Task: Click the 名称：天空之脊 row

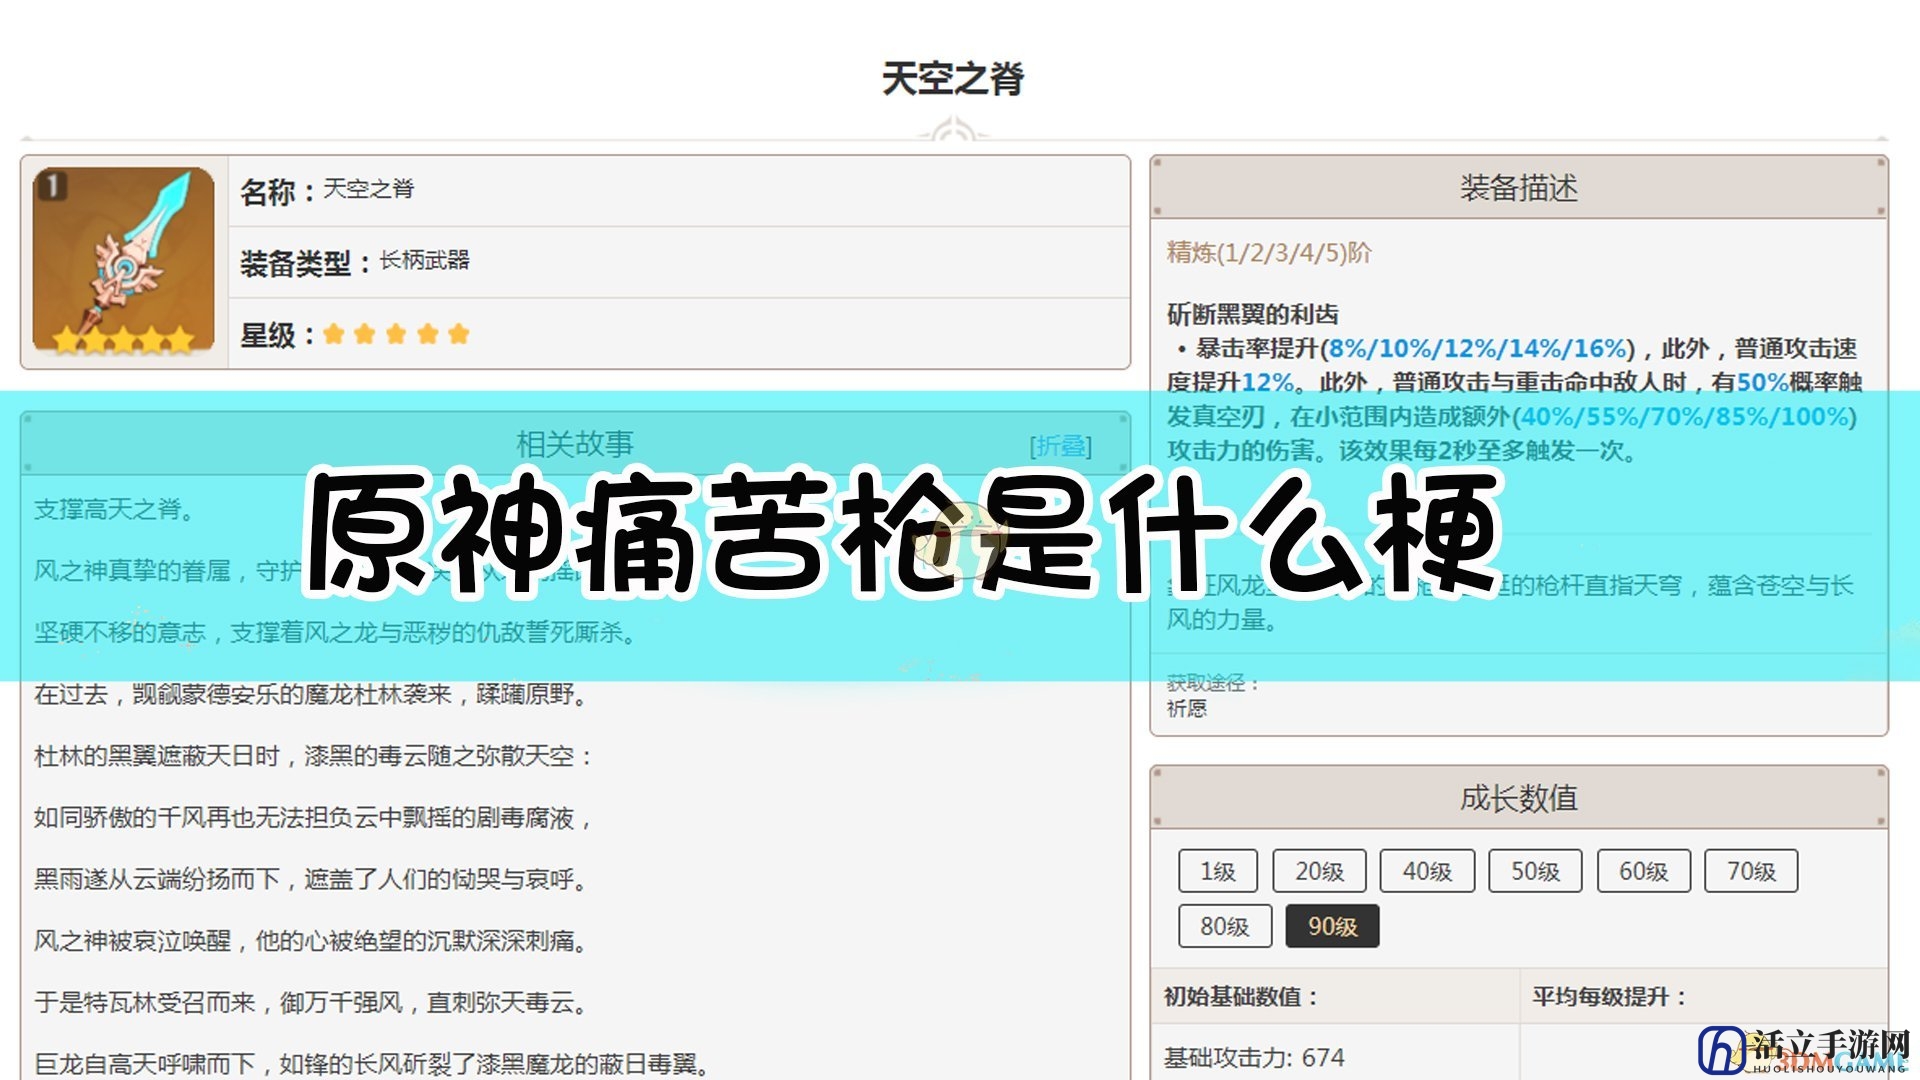Action: point(680,190)
